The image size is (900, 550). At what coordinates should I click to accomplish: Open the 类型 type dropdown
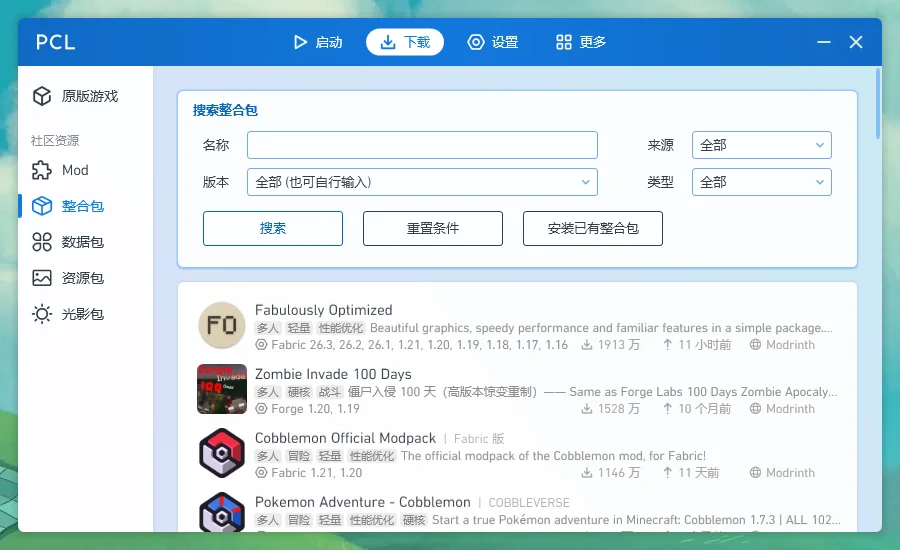point(762,182)
